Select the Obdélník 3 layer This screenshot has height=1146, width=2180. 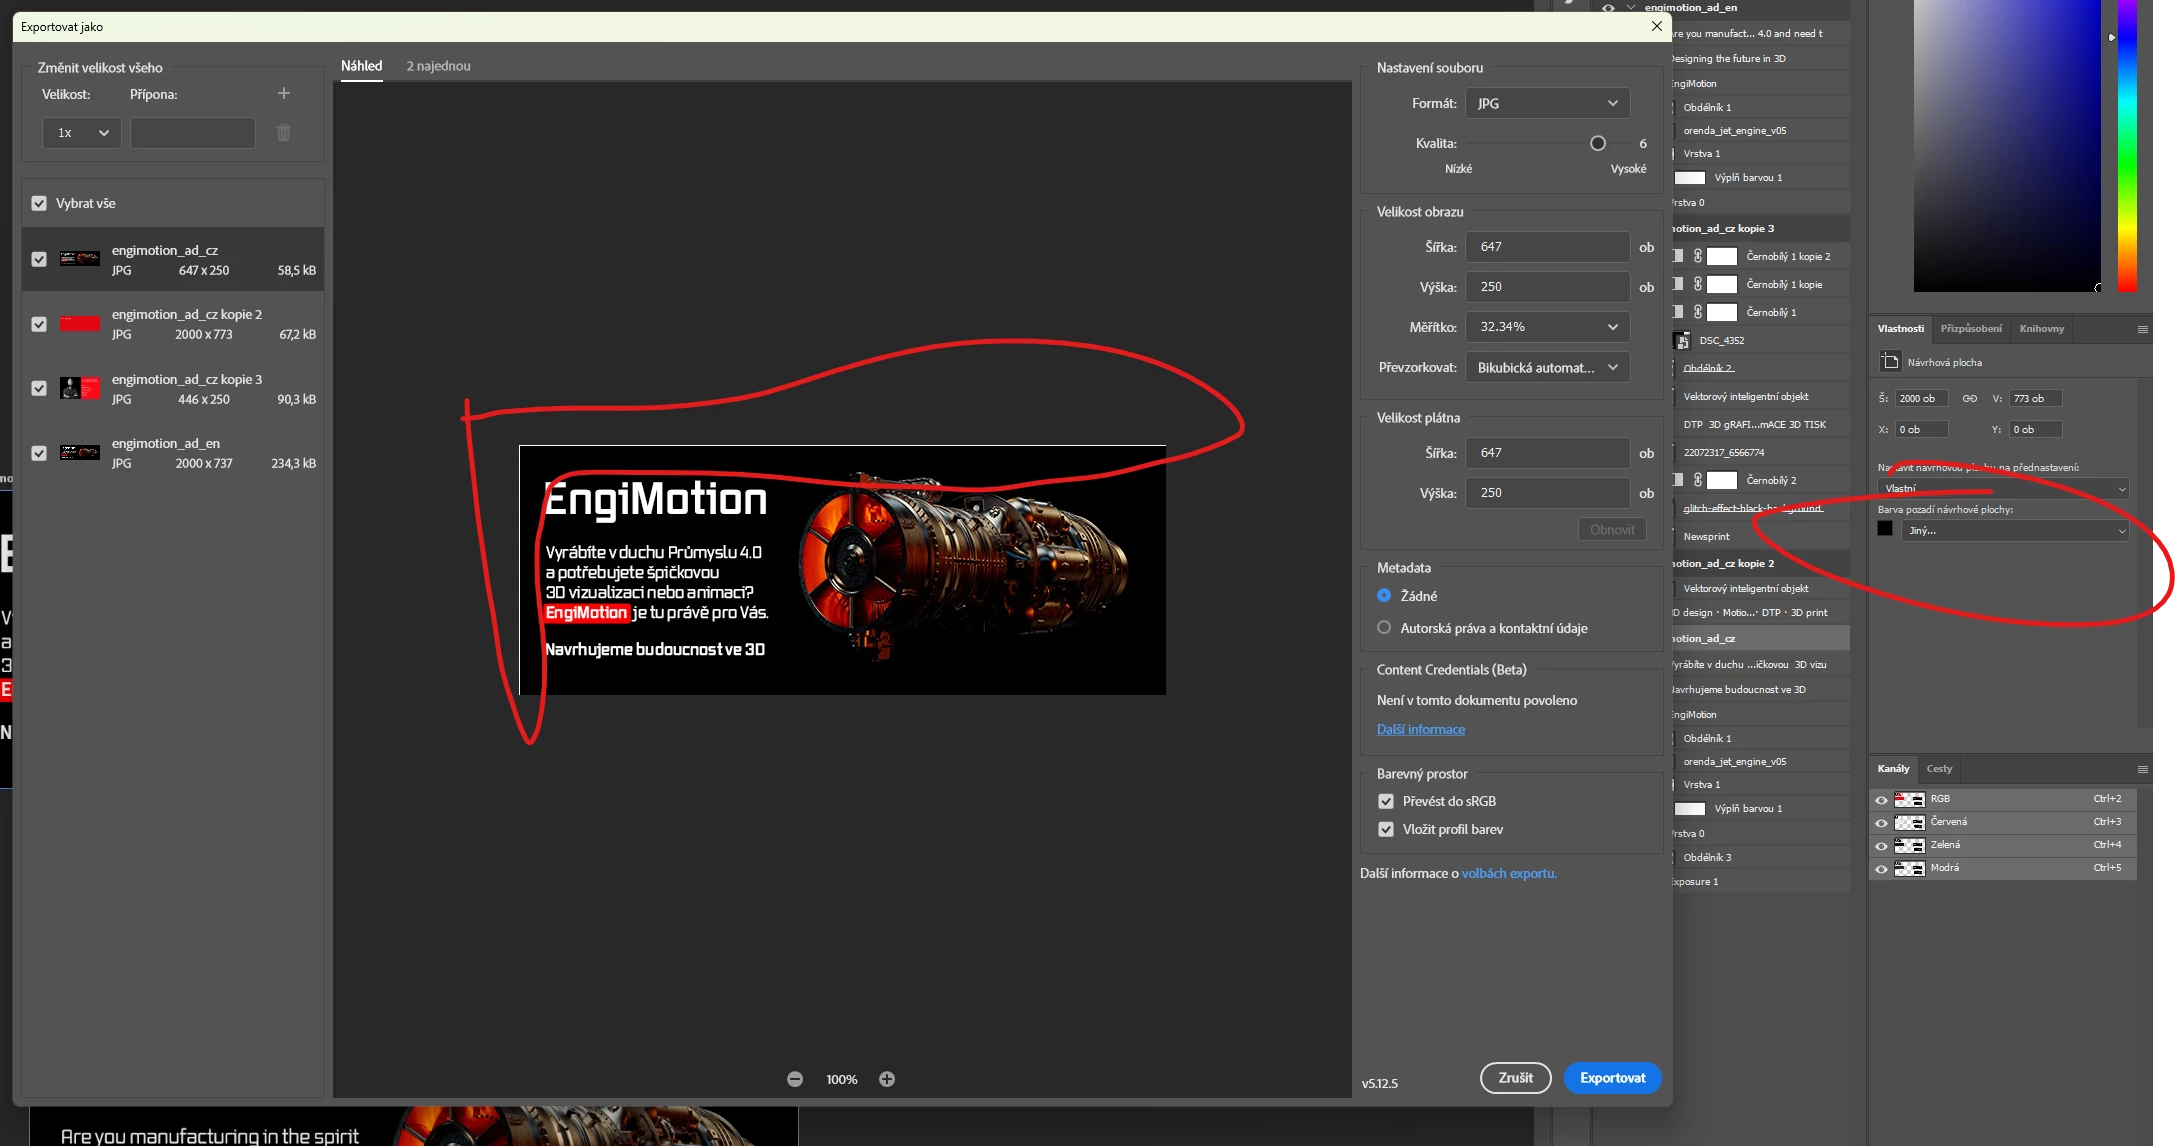tap(1707, 857)
